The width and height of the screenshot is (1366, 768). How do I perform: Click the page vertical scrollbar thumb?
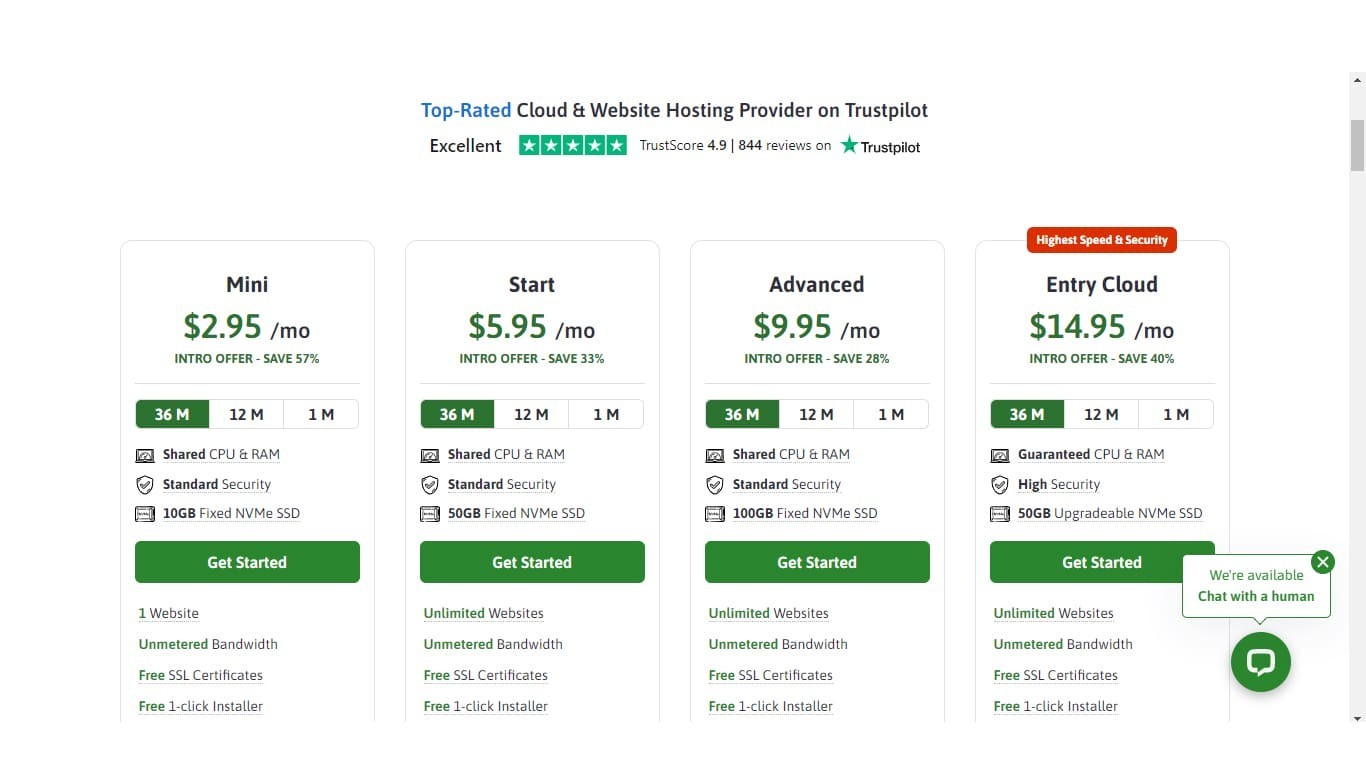click(x=1357, y=145)
